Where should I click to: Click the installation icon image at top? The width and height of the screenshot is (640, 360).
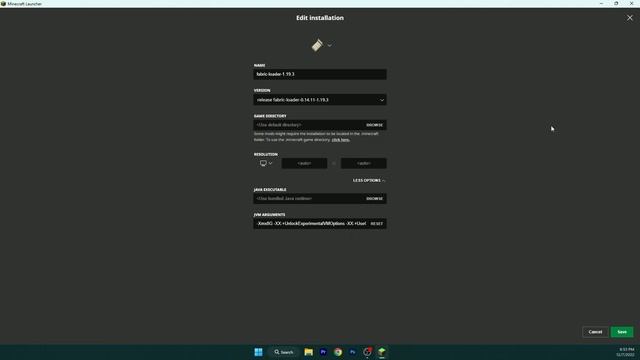317,45
